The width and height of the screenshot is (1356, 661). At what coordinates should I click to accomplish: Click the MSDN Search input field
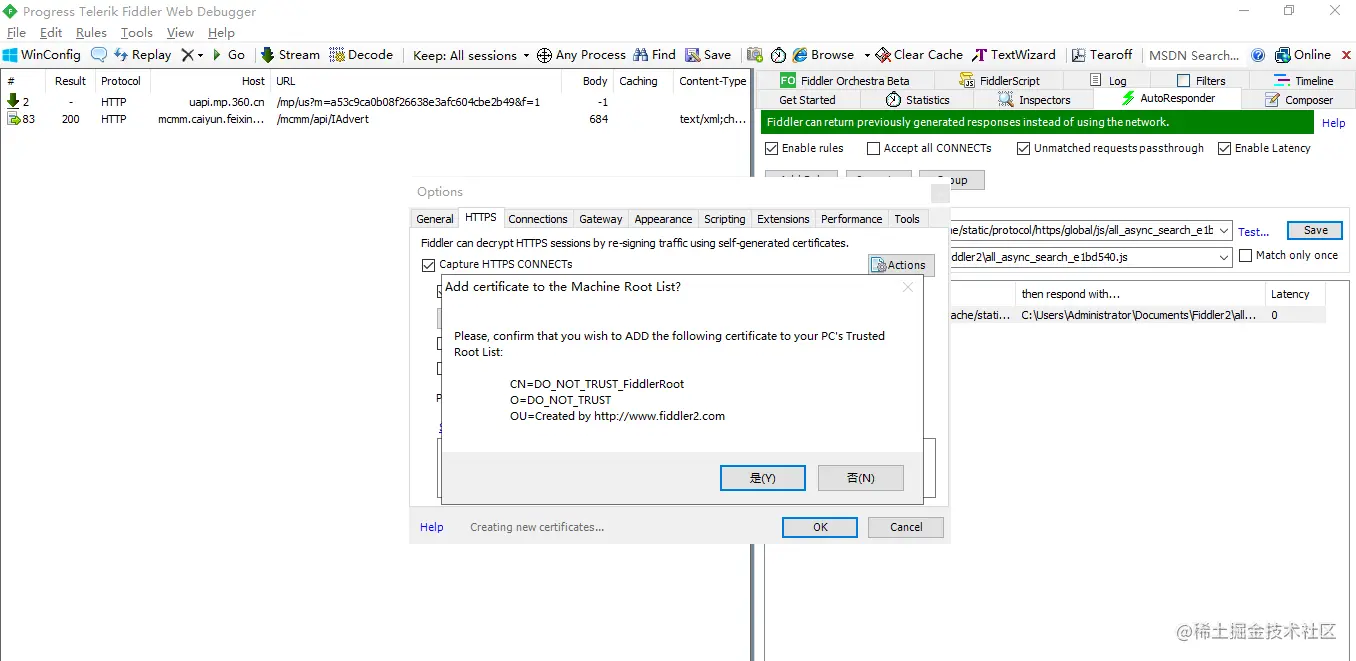[x=1194, y=55]
